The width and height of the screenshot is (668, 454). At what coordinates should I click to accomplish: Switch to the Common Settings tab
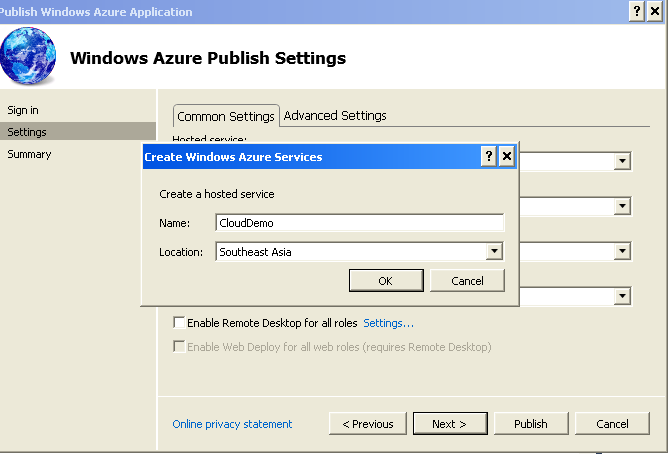coord(226,116)
